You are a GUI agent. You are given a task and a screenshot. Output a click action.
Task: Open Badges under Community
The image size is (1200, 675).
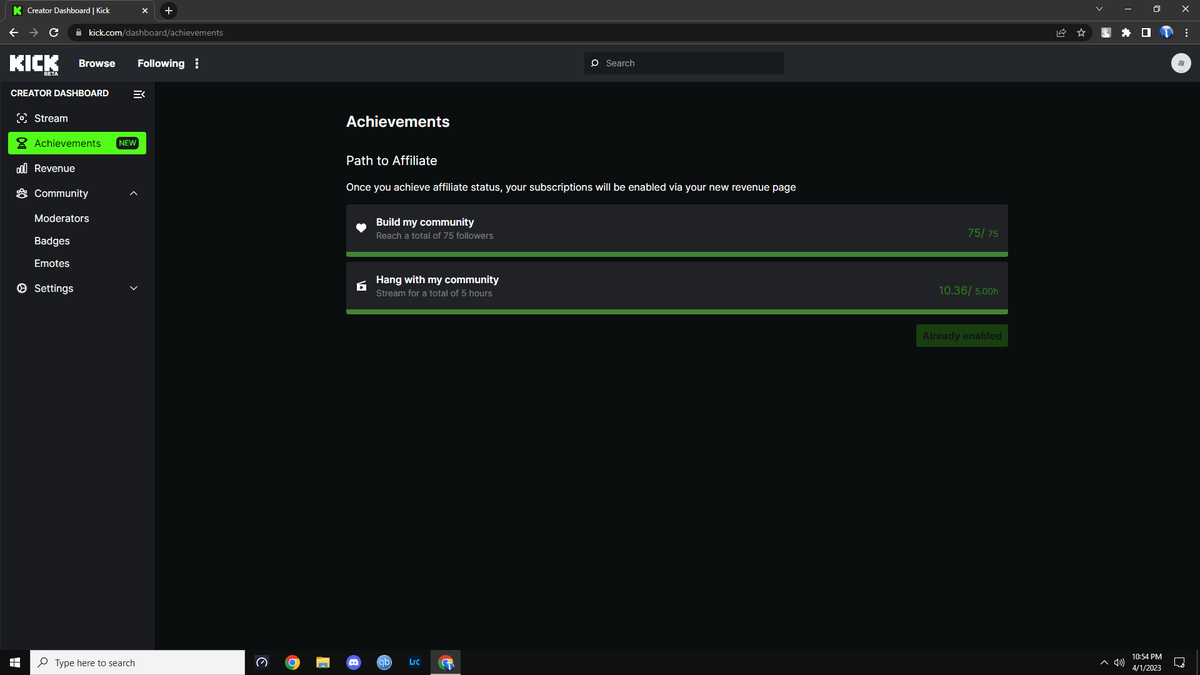52,241
